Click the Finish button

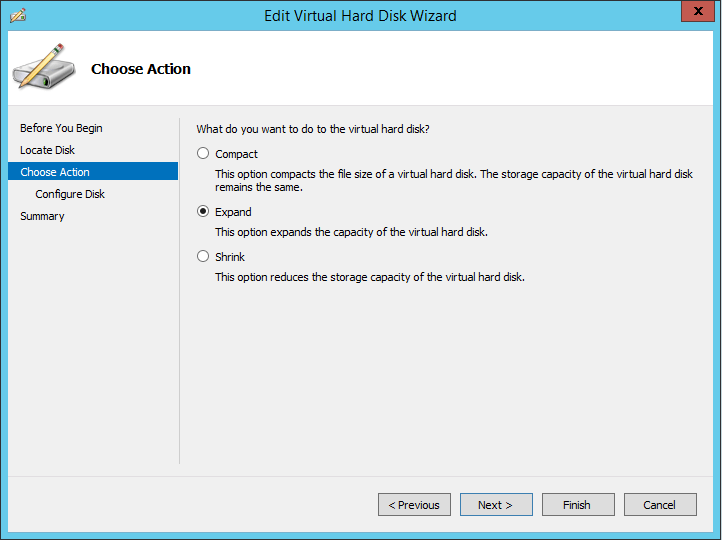(x=578, y=505)
